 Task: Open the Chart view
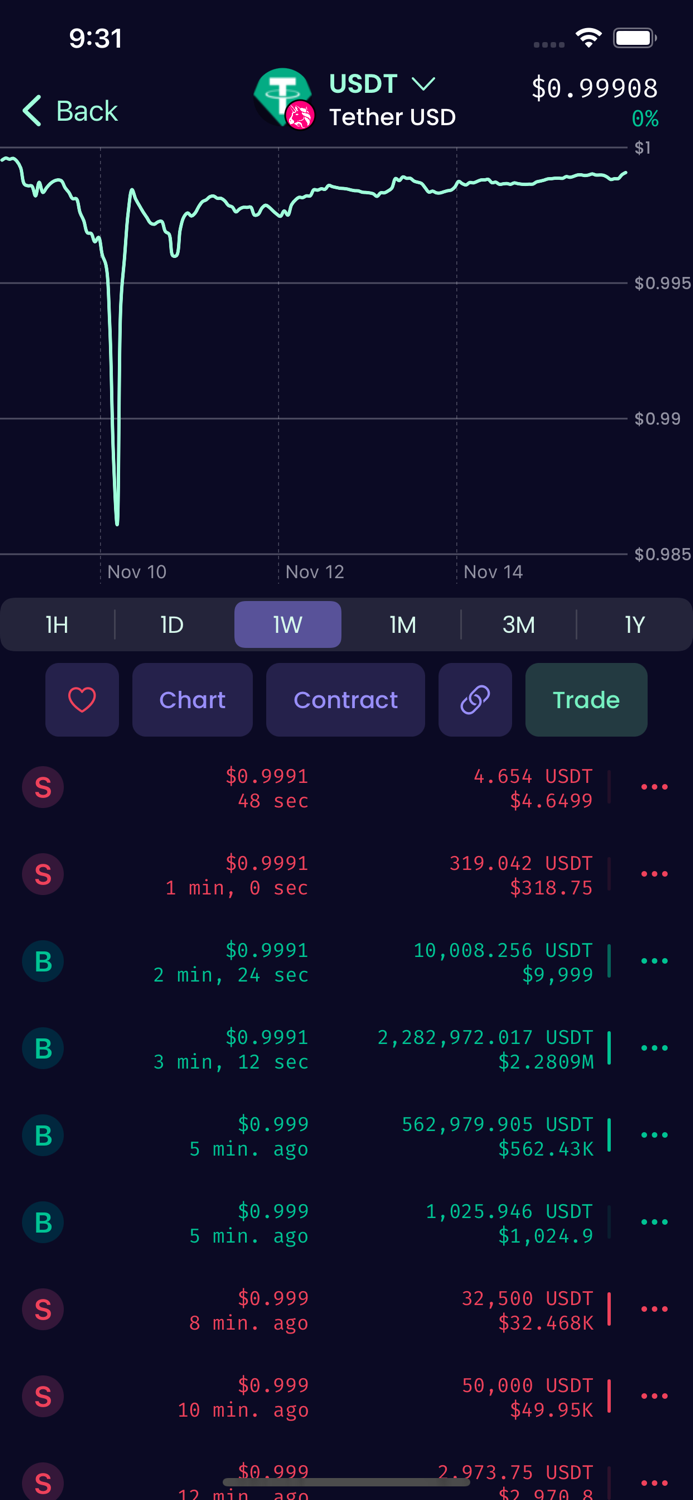pyautogui.click(x=192, y=700)
